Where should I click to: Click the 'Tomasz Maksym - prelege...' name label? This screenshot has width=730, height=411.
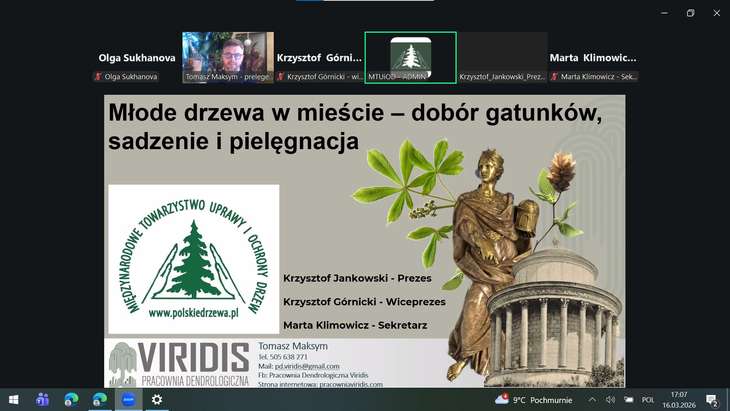coord(229,77)
